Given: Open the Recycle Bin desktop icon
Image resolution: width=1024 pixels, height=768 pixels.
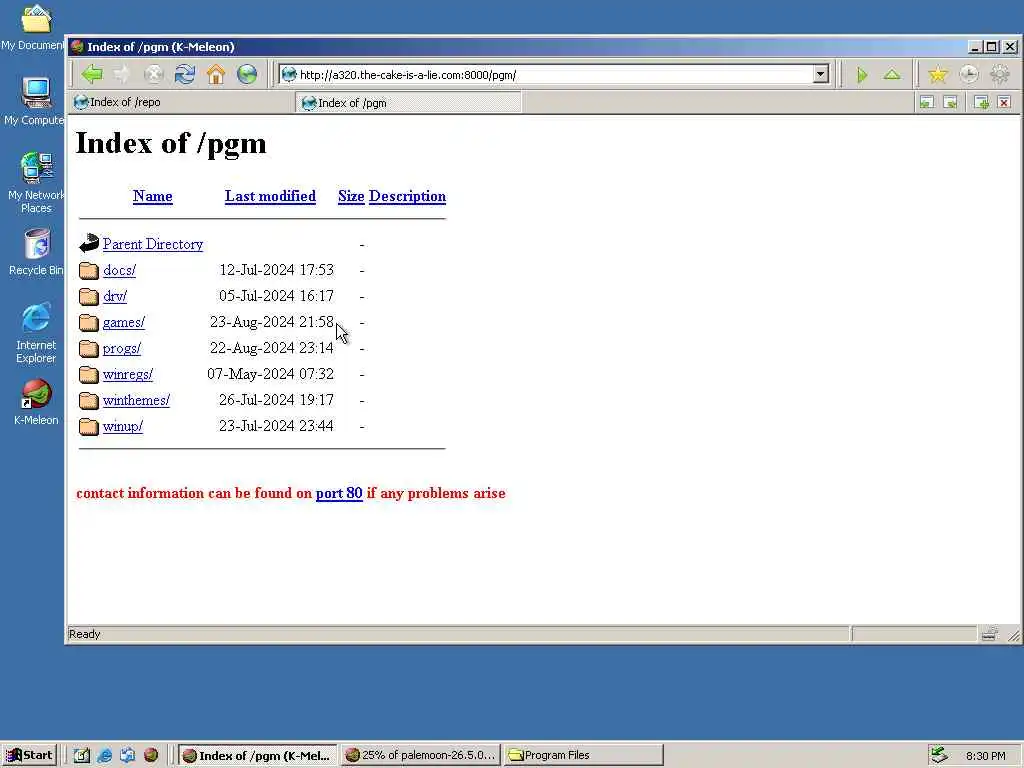Looking at the screenshot, I should pyautogui.click(x=36, y=252).
